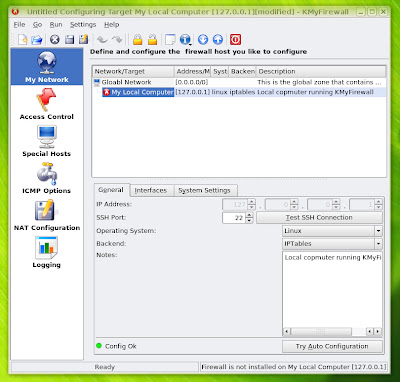Image resolution: width=400 pixels, height=382 pixels.
Task: Open the Access Control section
Action: pos(47,104)
